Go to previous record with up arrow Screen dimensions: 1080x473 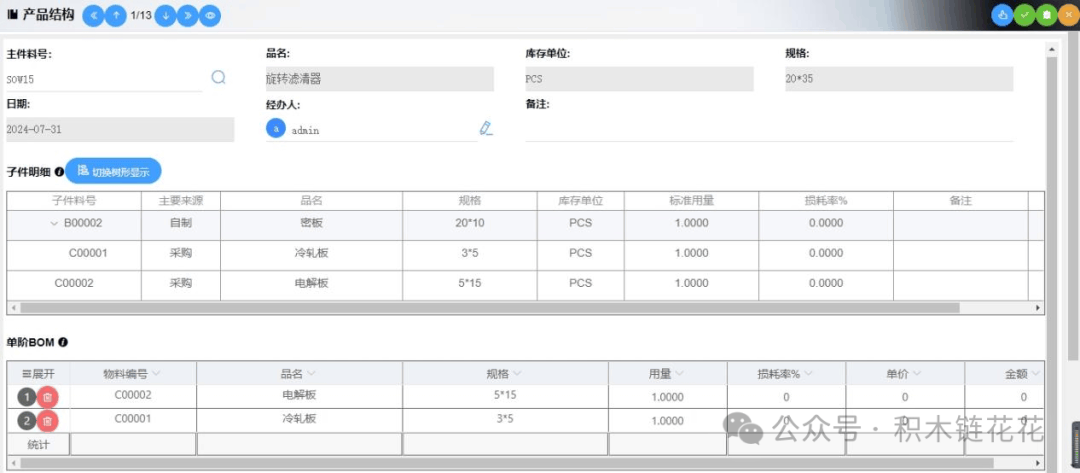(x=116, y=16)
